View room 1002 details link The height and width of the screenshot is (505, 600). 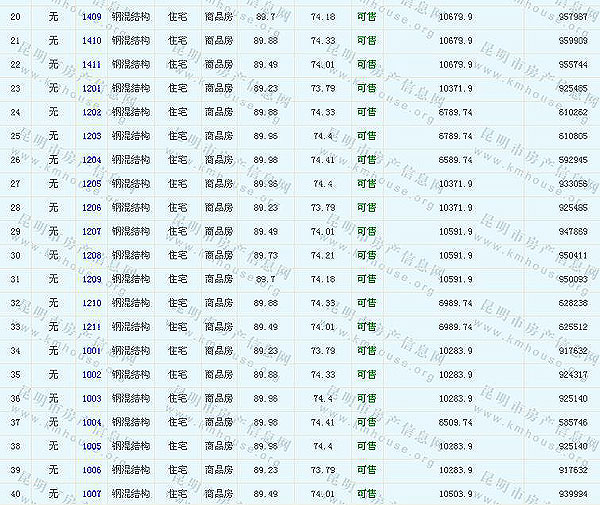click(x=91, y=375)
